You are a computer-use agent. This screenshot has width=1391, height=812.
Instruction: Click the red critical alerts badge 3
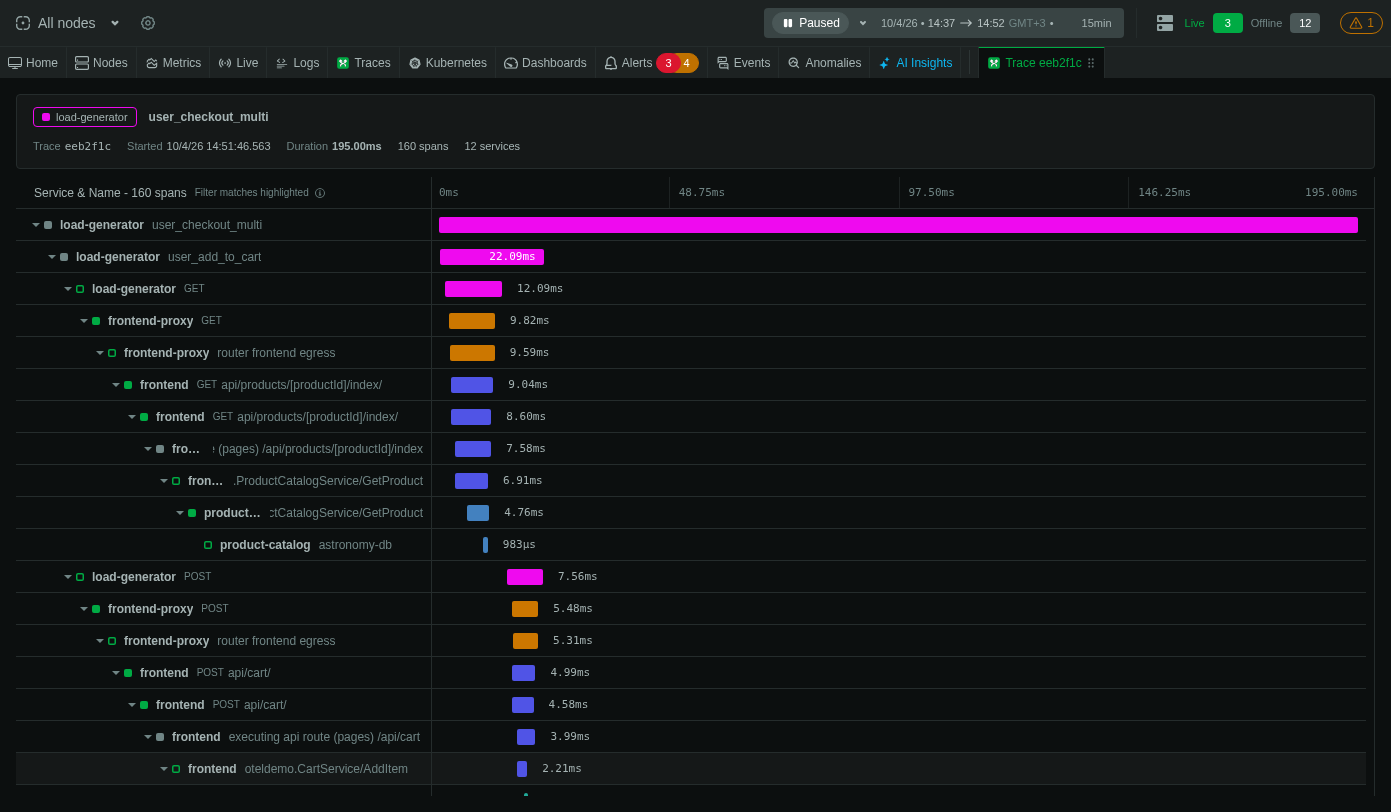[668, 63]
